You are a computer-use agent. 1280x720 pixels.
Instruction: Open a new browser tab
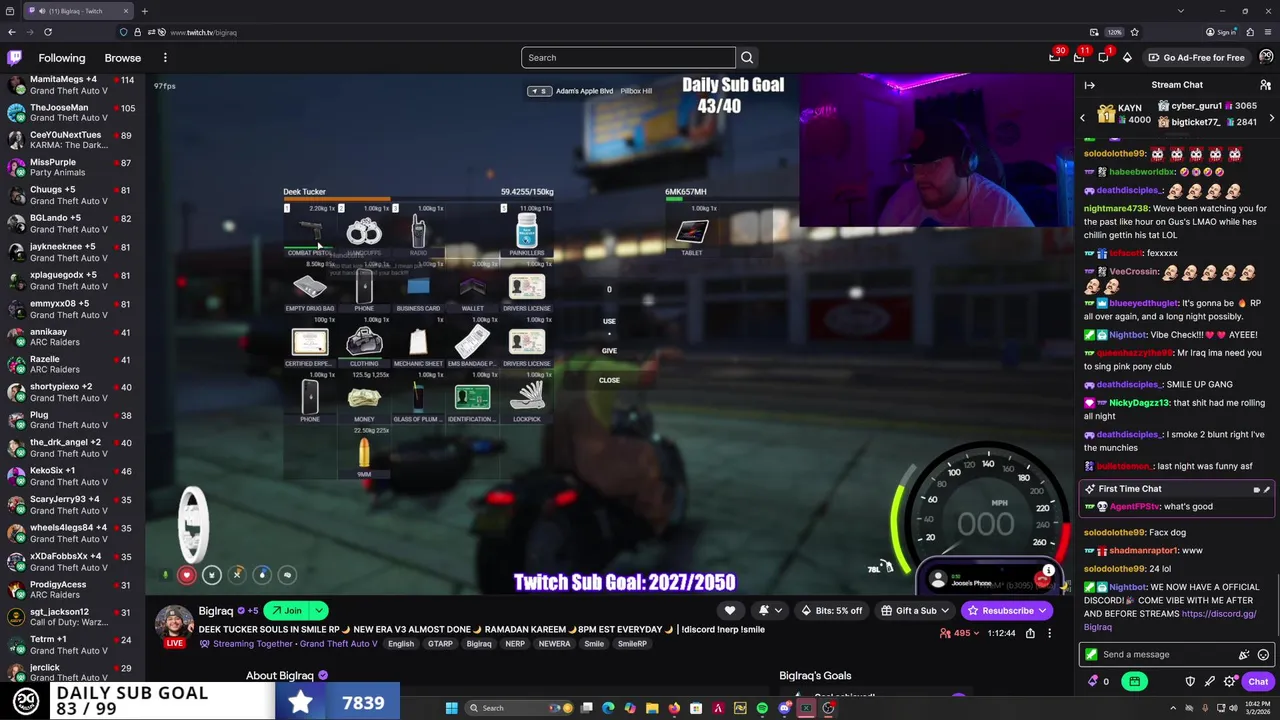pyautogui.click(x=144, y=11)
